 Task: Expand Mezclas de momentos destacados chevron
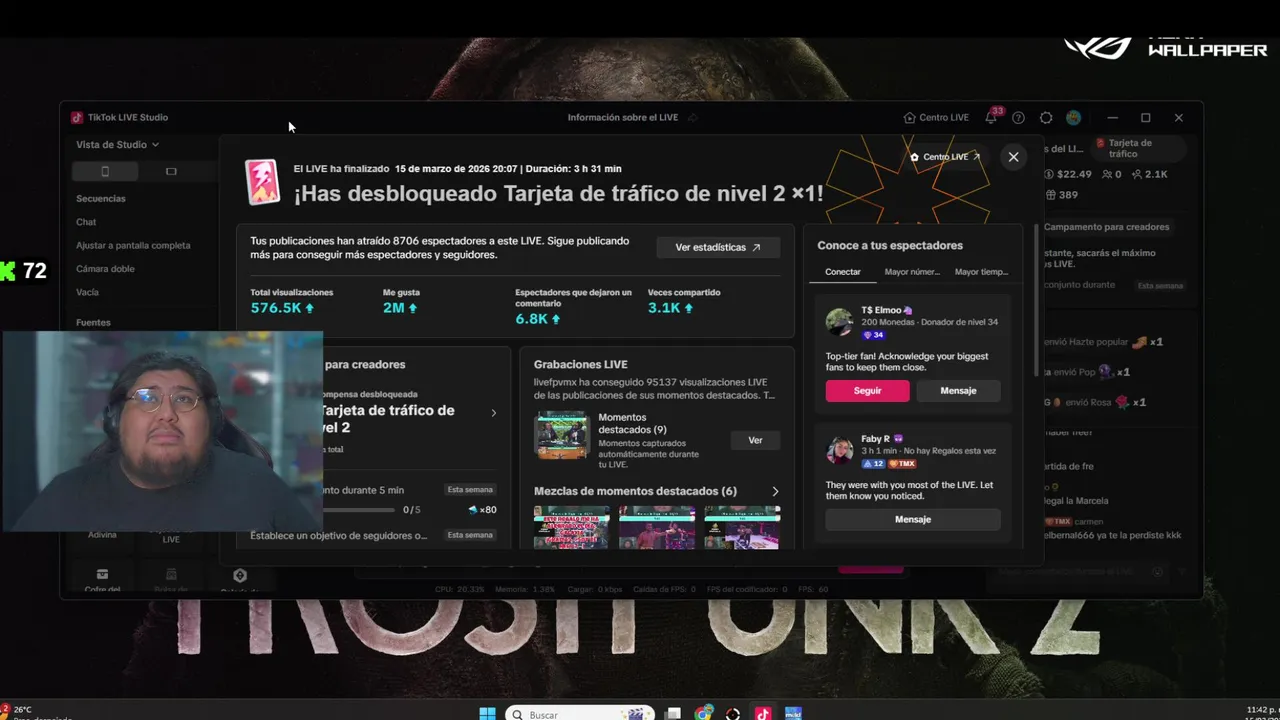(775, 491)
